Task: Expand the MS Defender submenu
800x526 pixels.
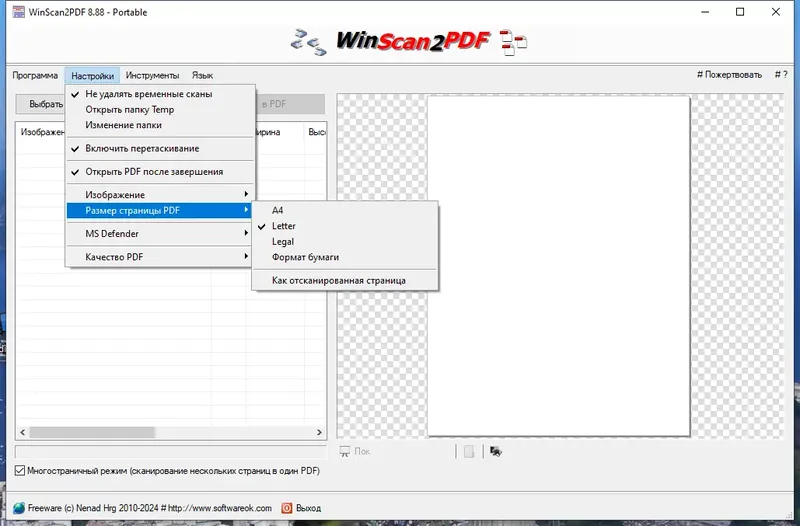Action: tap(160, 234)
